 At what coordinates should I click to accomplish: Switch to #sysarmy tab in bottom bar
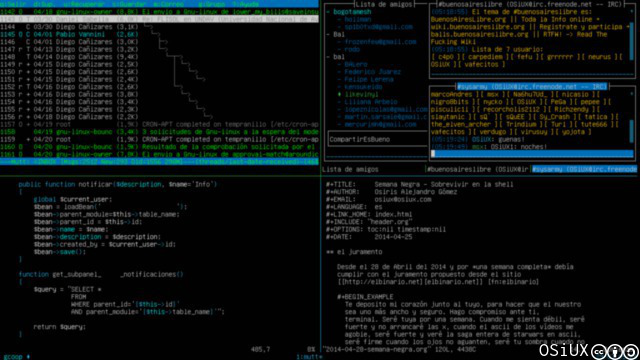point(584,169)
